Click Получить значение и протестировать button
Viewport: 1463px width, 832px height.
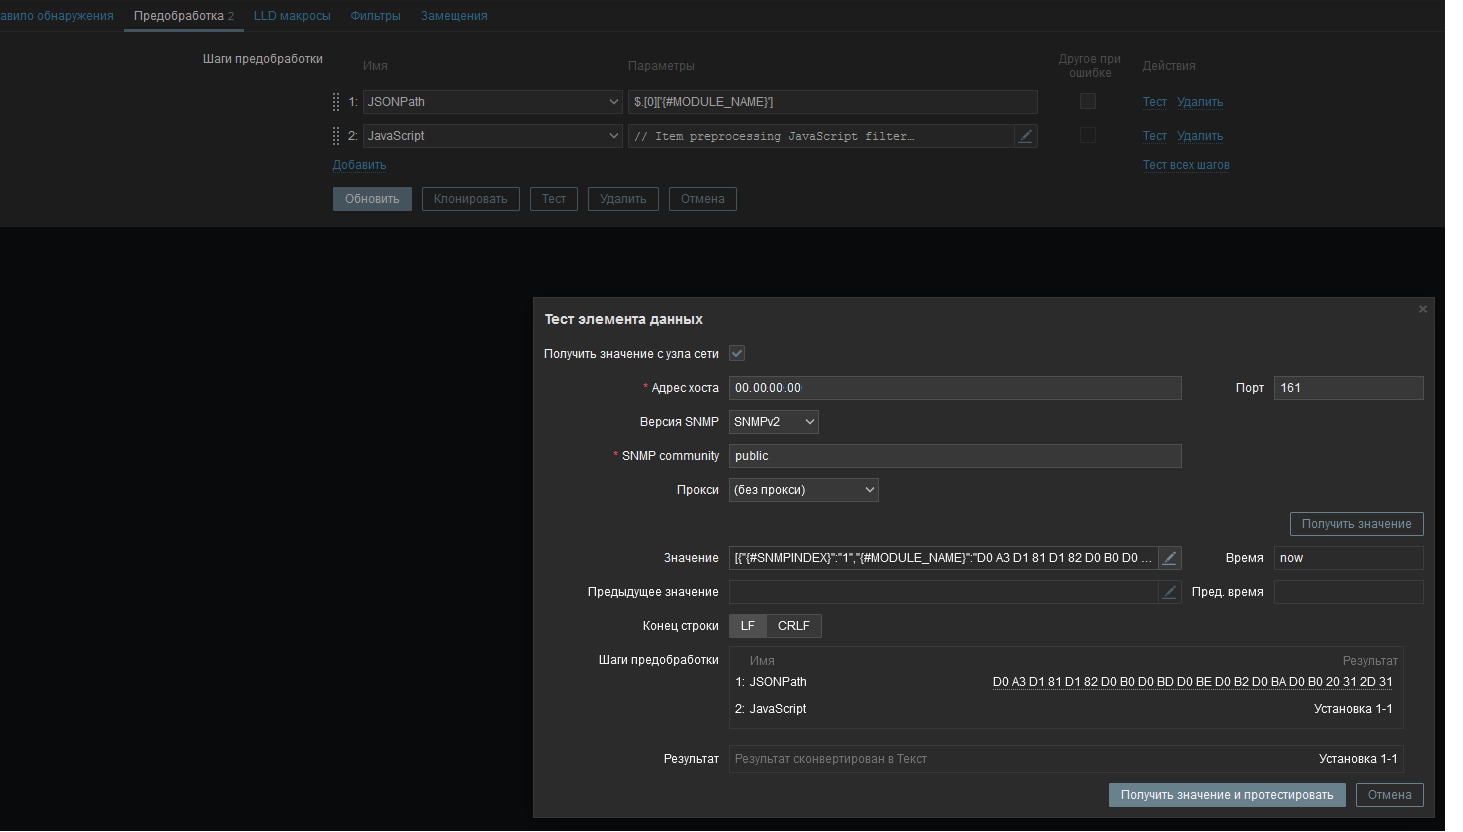pos(1226,795)
